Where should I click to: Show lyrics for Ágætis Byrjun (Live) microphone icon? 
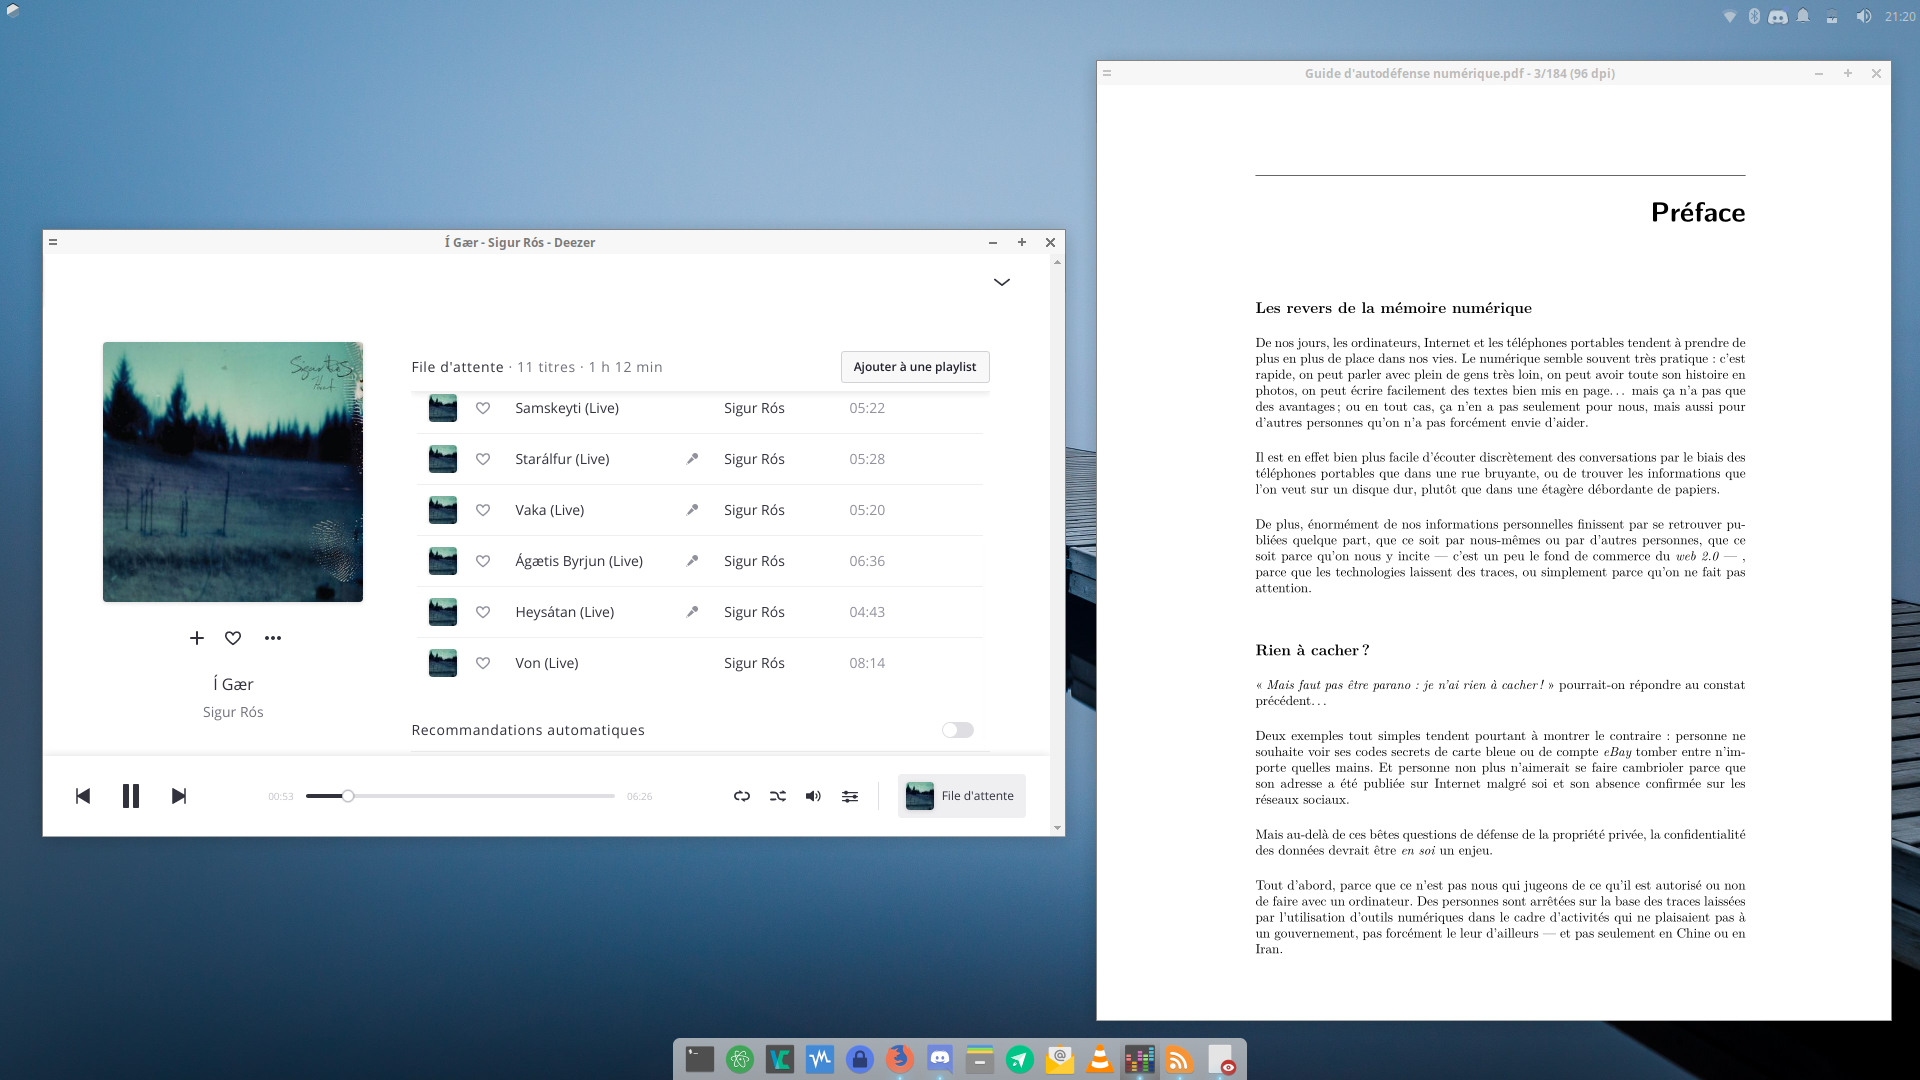click(x=692, y=561)
